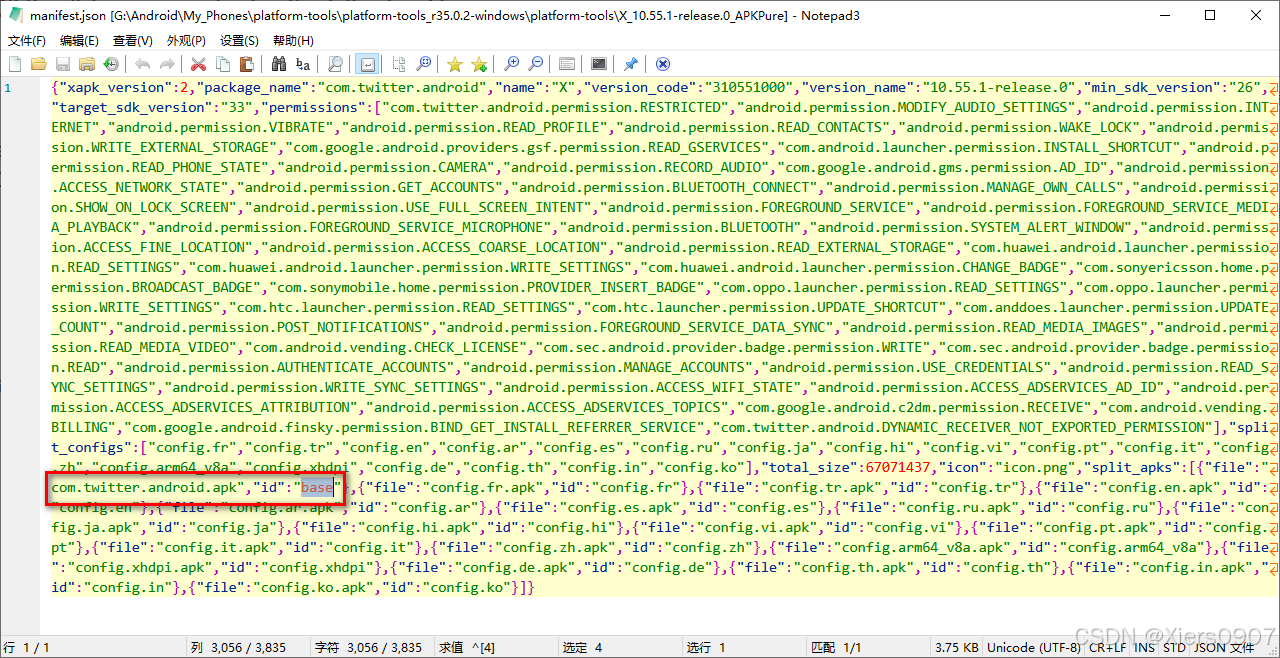Image resolution: width=1280 pixels, height=658 pixels.
Task: Change encoding via Unicode (UTF-8) status entry
Action: coord(1034,647)
